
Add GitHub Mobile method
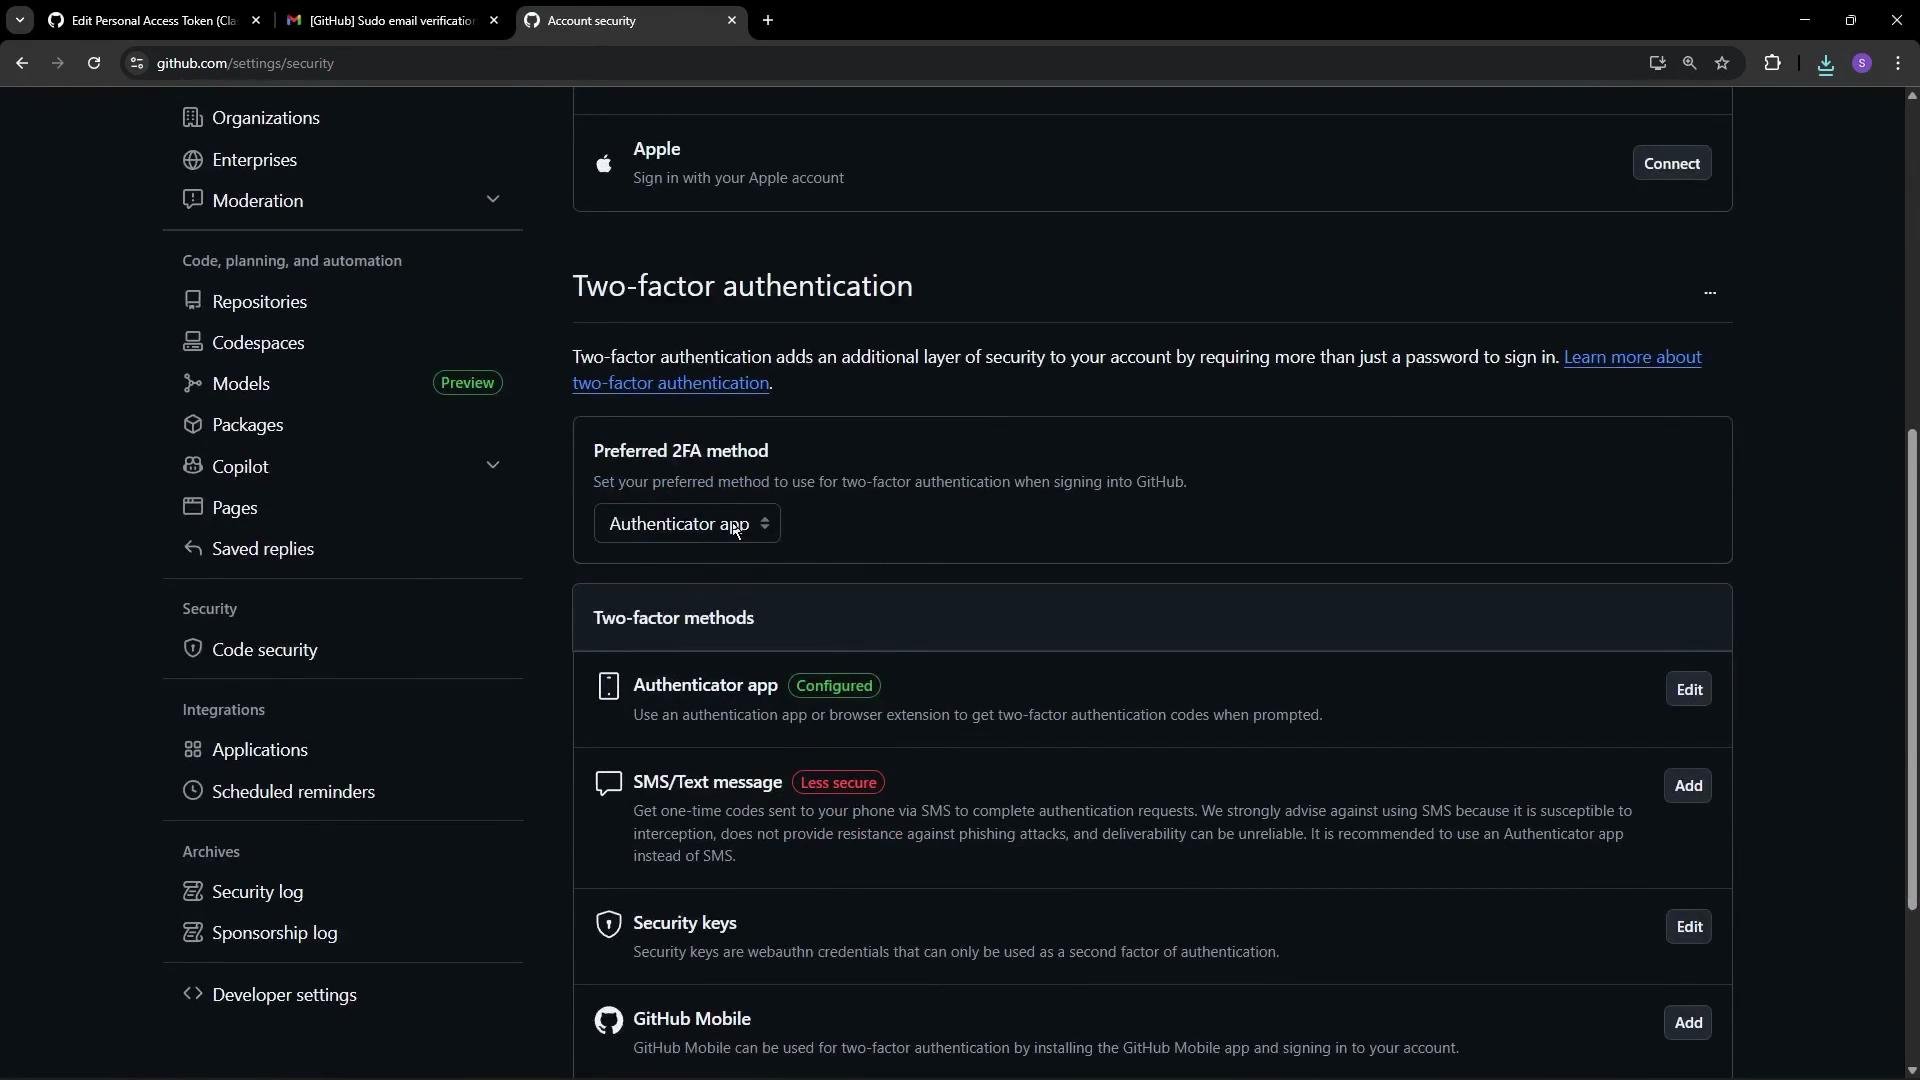click(x=1688, y=1023)
